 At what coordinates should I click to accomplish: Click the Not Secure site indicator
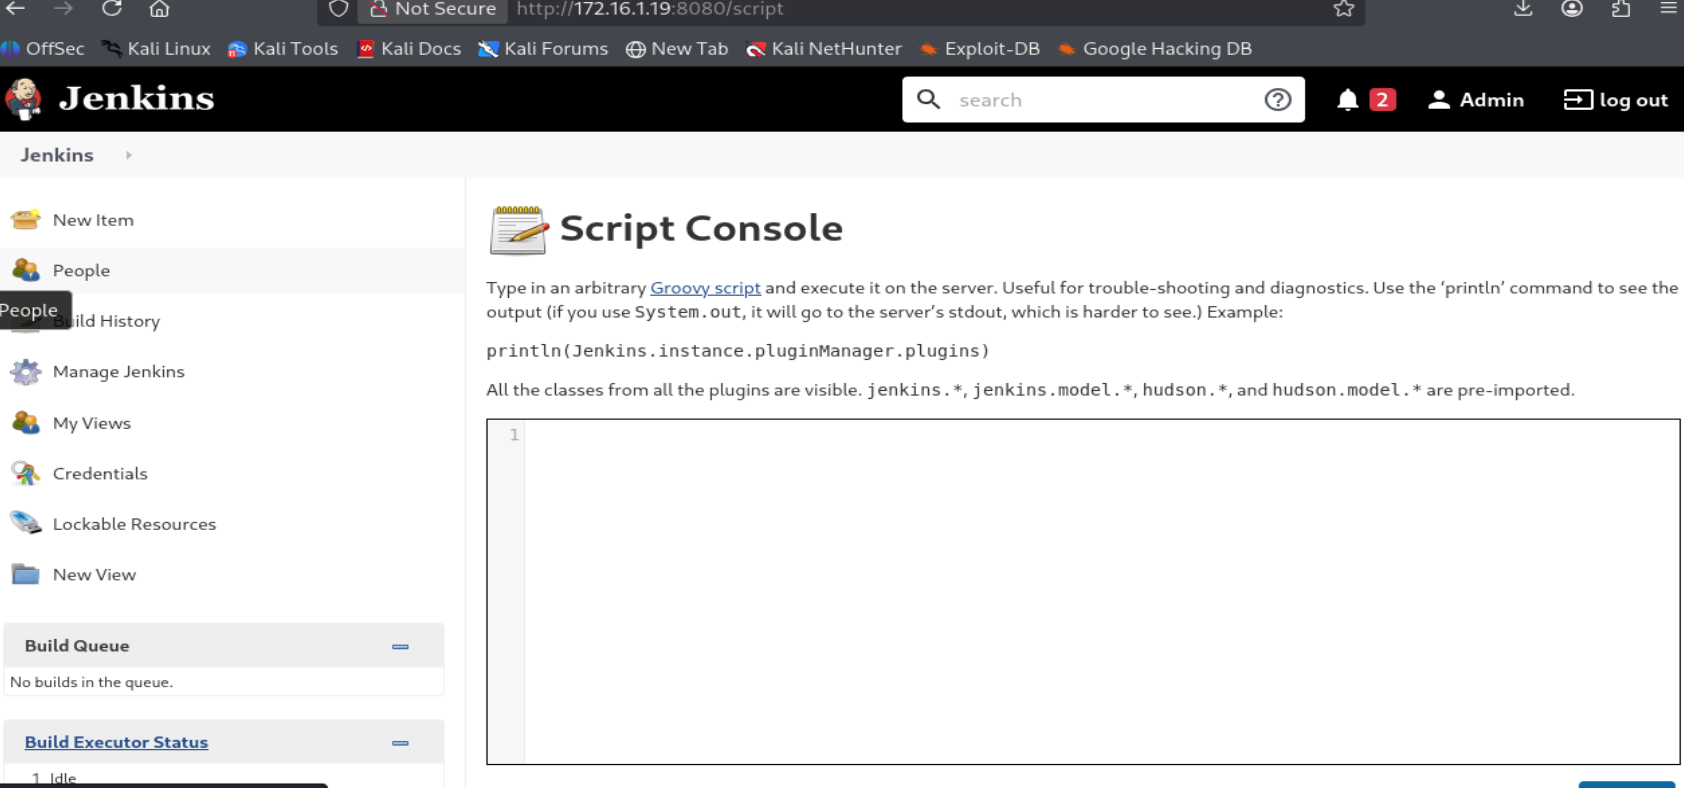point(433,9)
